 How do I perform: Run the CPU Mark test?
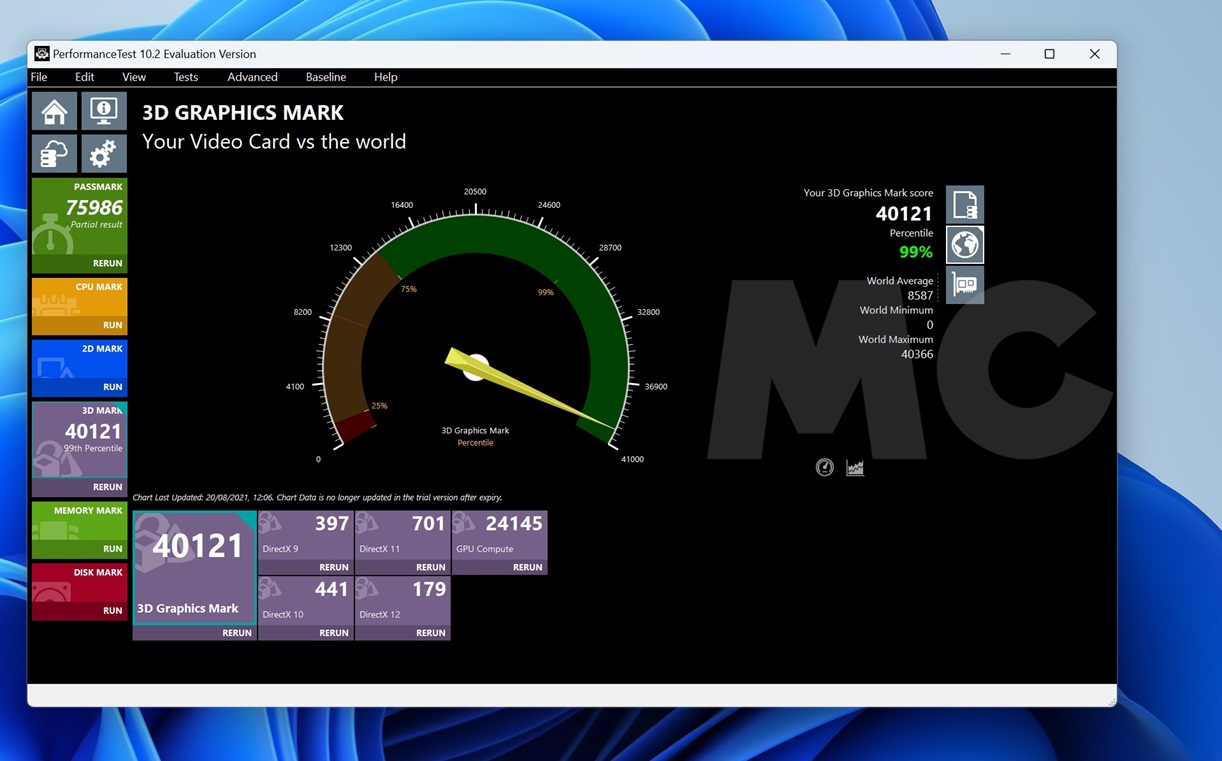(x=112, y=325)
